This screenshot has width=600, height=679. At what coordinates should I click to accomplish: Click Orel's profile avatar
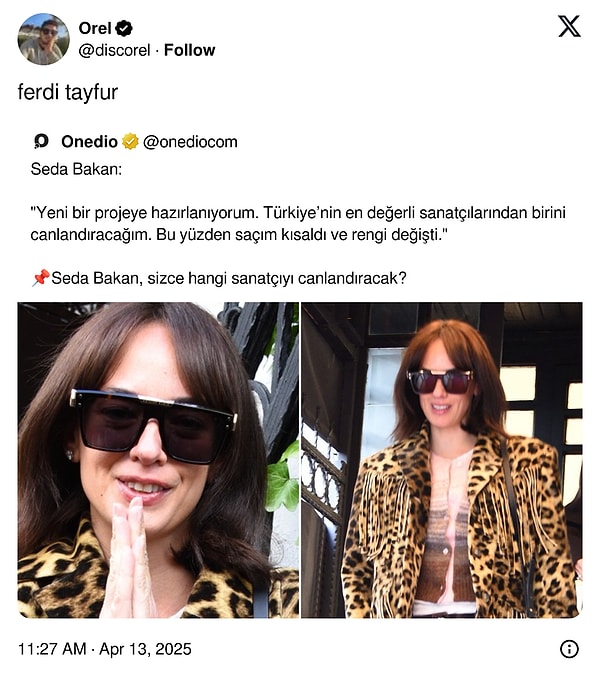[43, 39]
